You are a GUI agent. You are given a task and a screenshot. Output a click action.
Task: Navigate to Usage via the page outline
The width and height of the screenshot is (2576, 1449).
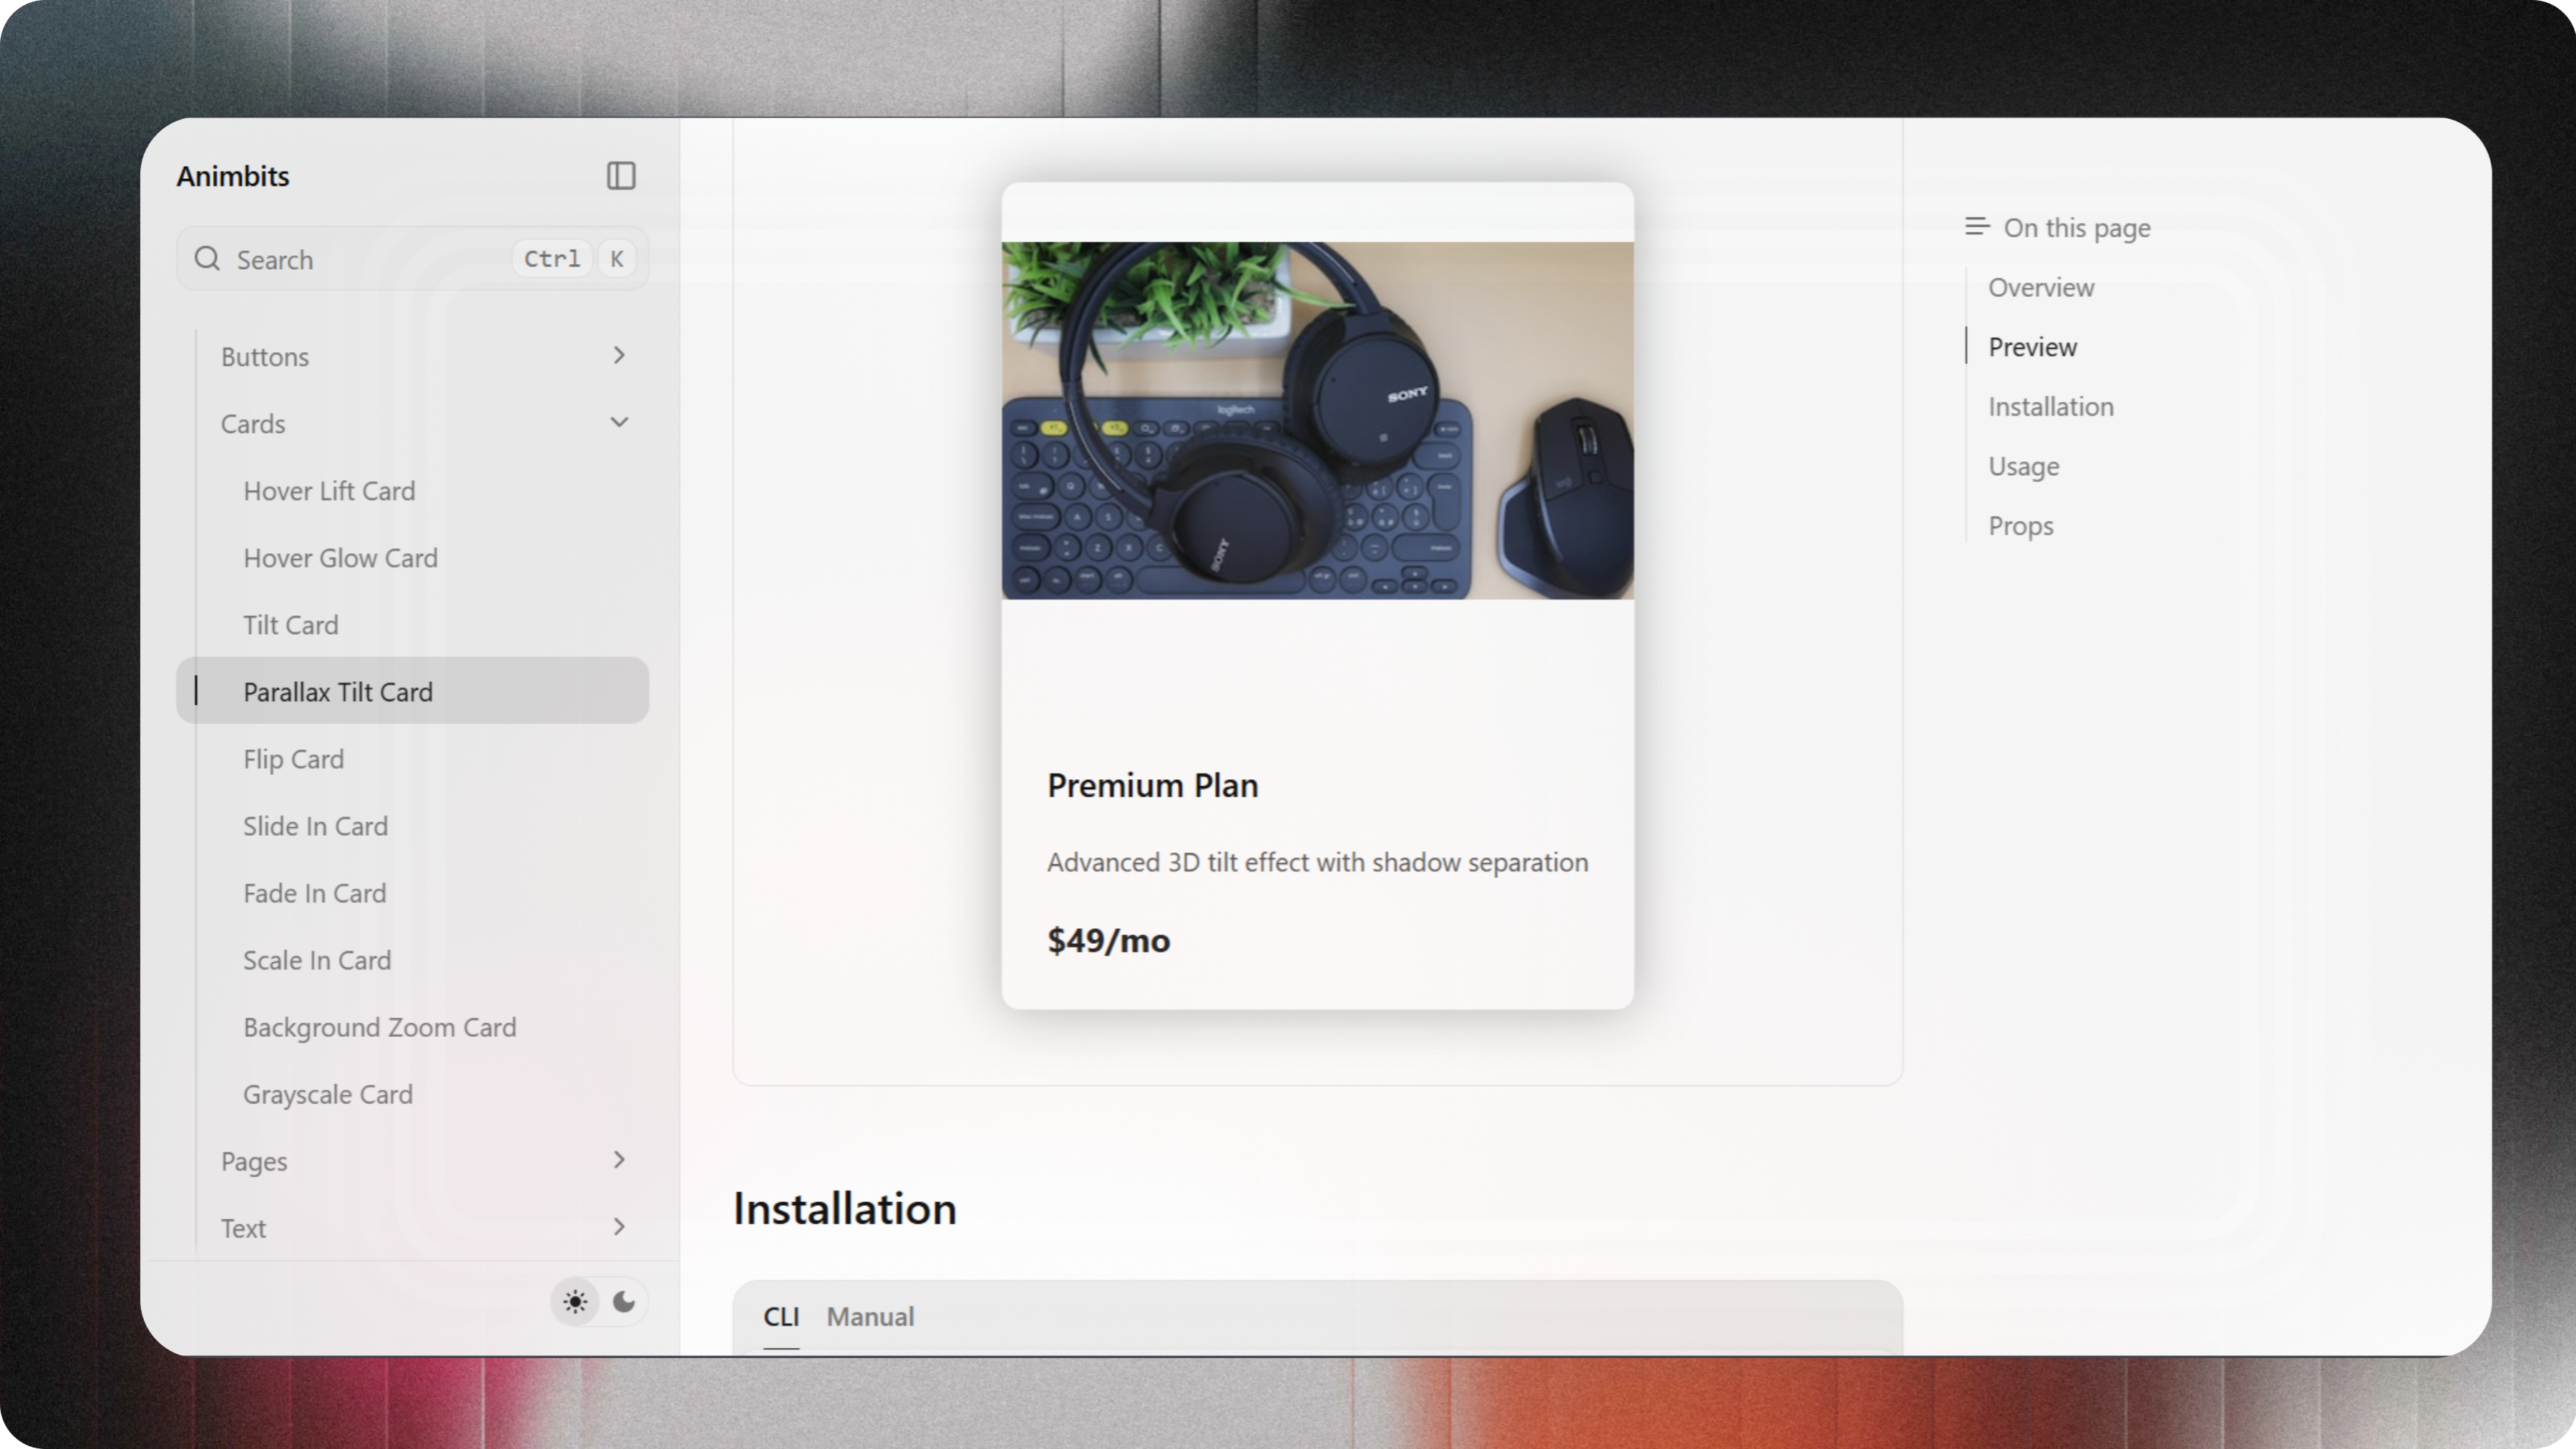tap(2023, 466)
